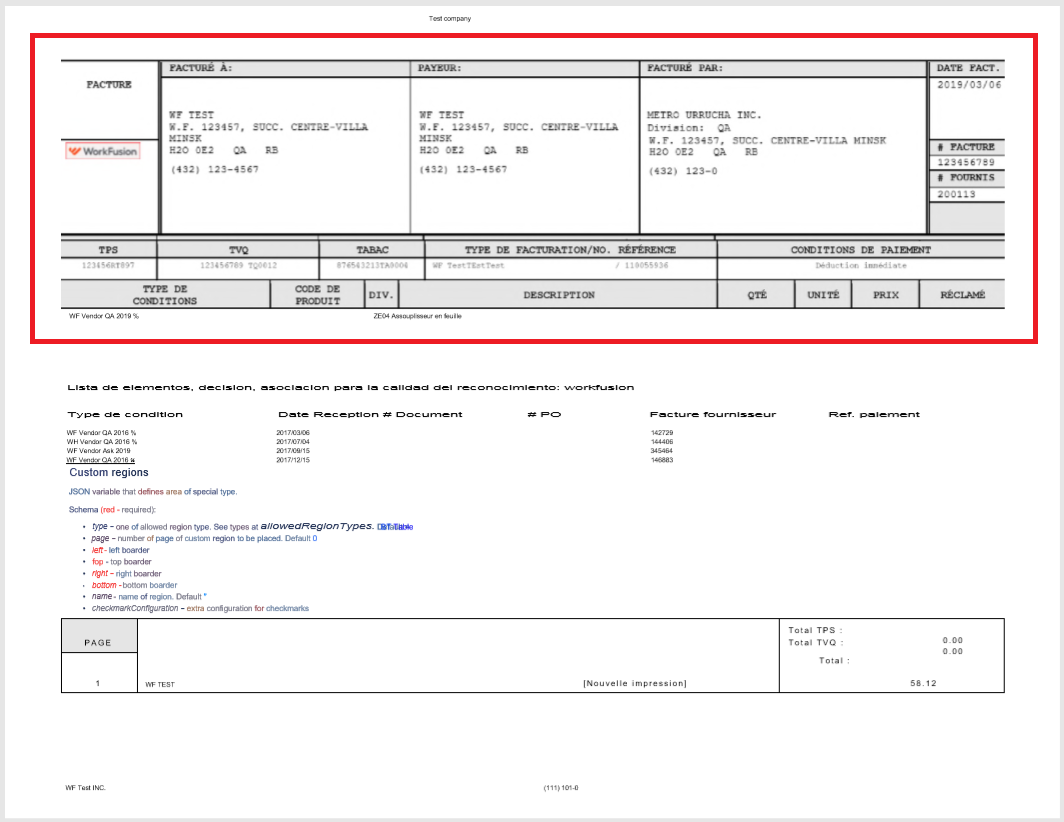Select the FACTURE title cell

point(109,85)
